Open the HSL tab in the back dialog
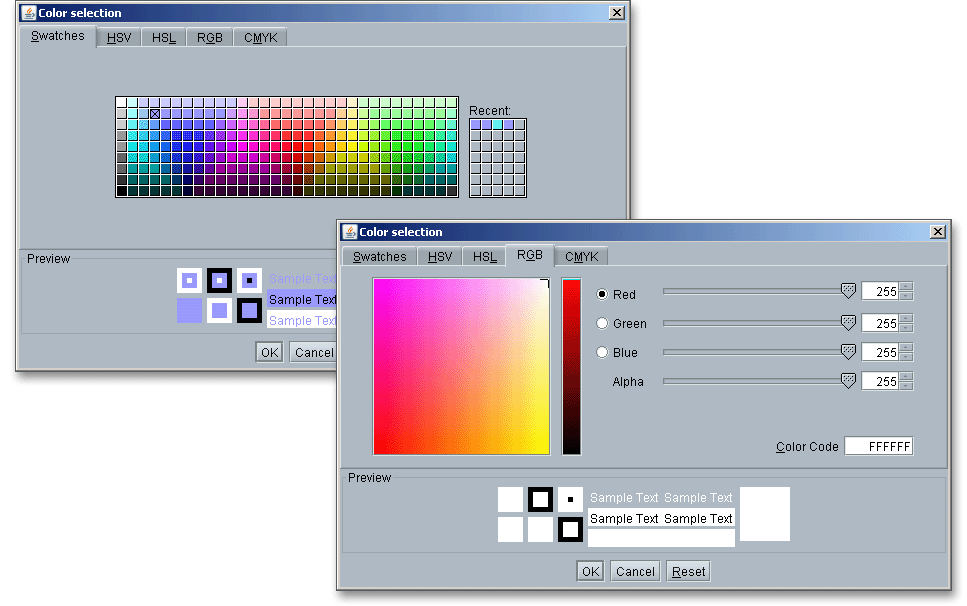This screenshot has width=967, height=606. pos(164,38)
